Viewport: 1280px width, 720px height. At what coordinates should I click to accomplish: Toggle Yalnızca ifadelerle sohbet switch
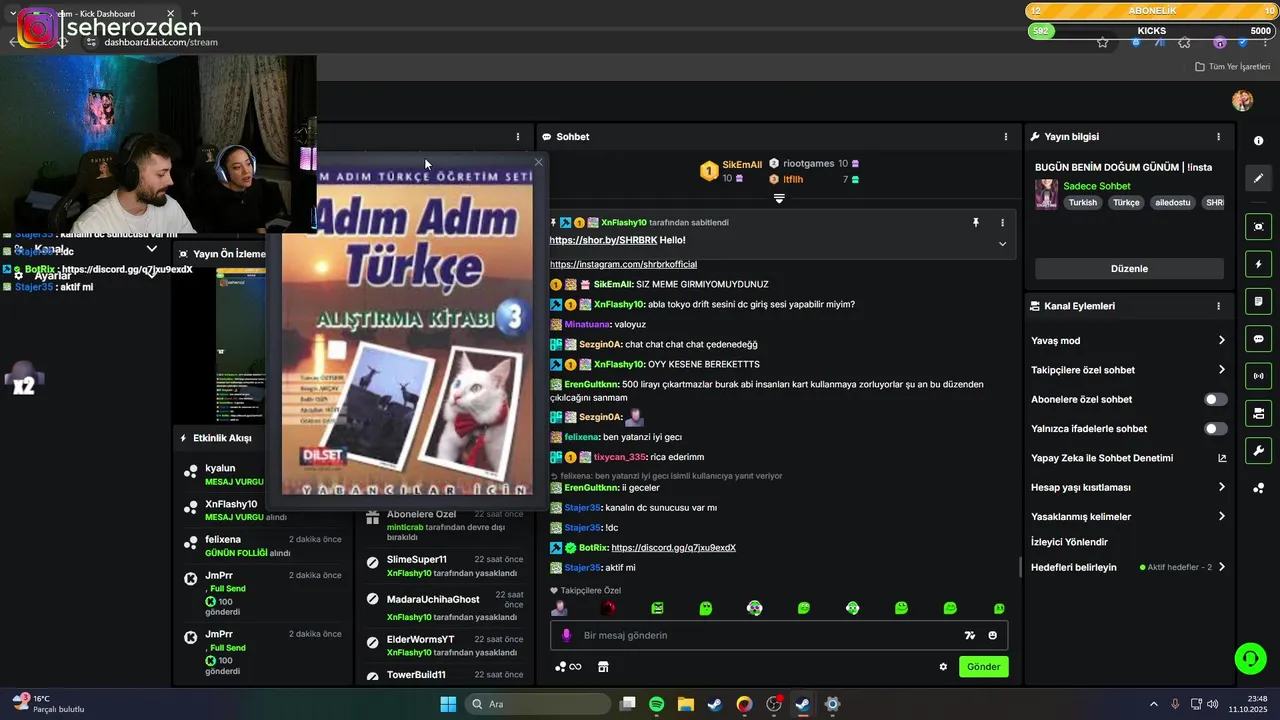[1215, 429]
